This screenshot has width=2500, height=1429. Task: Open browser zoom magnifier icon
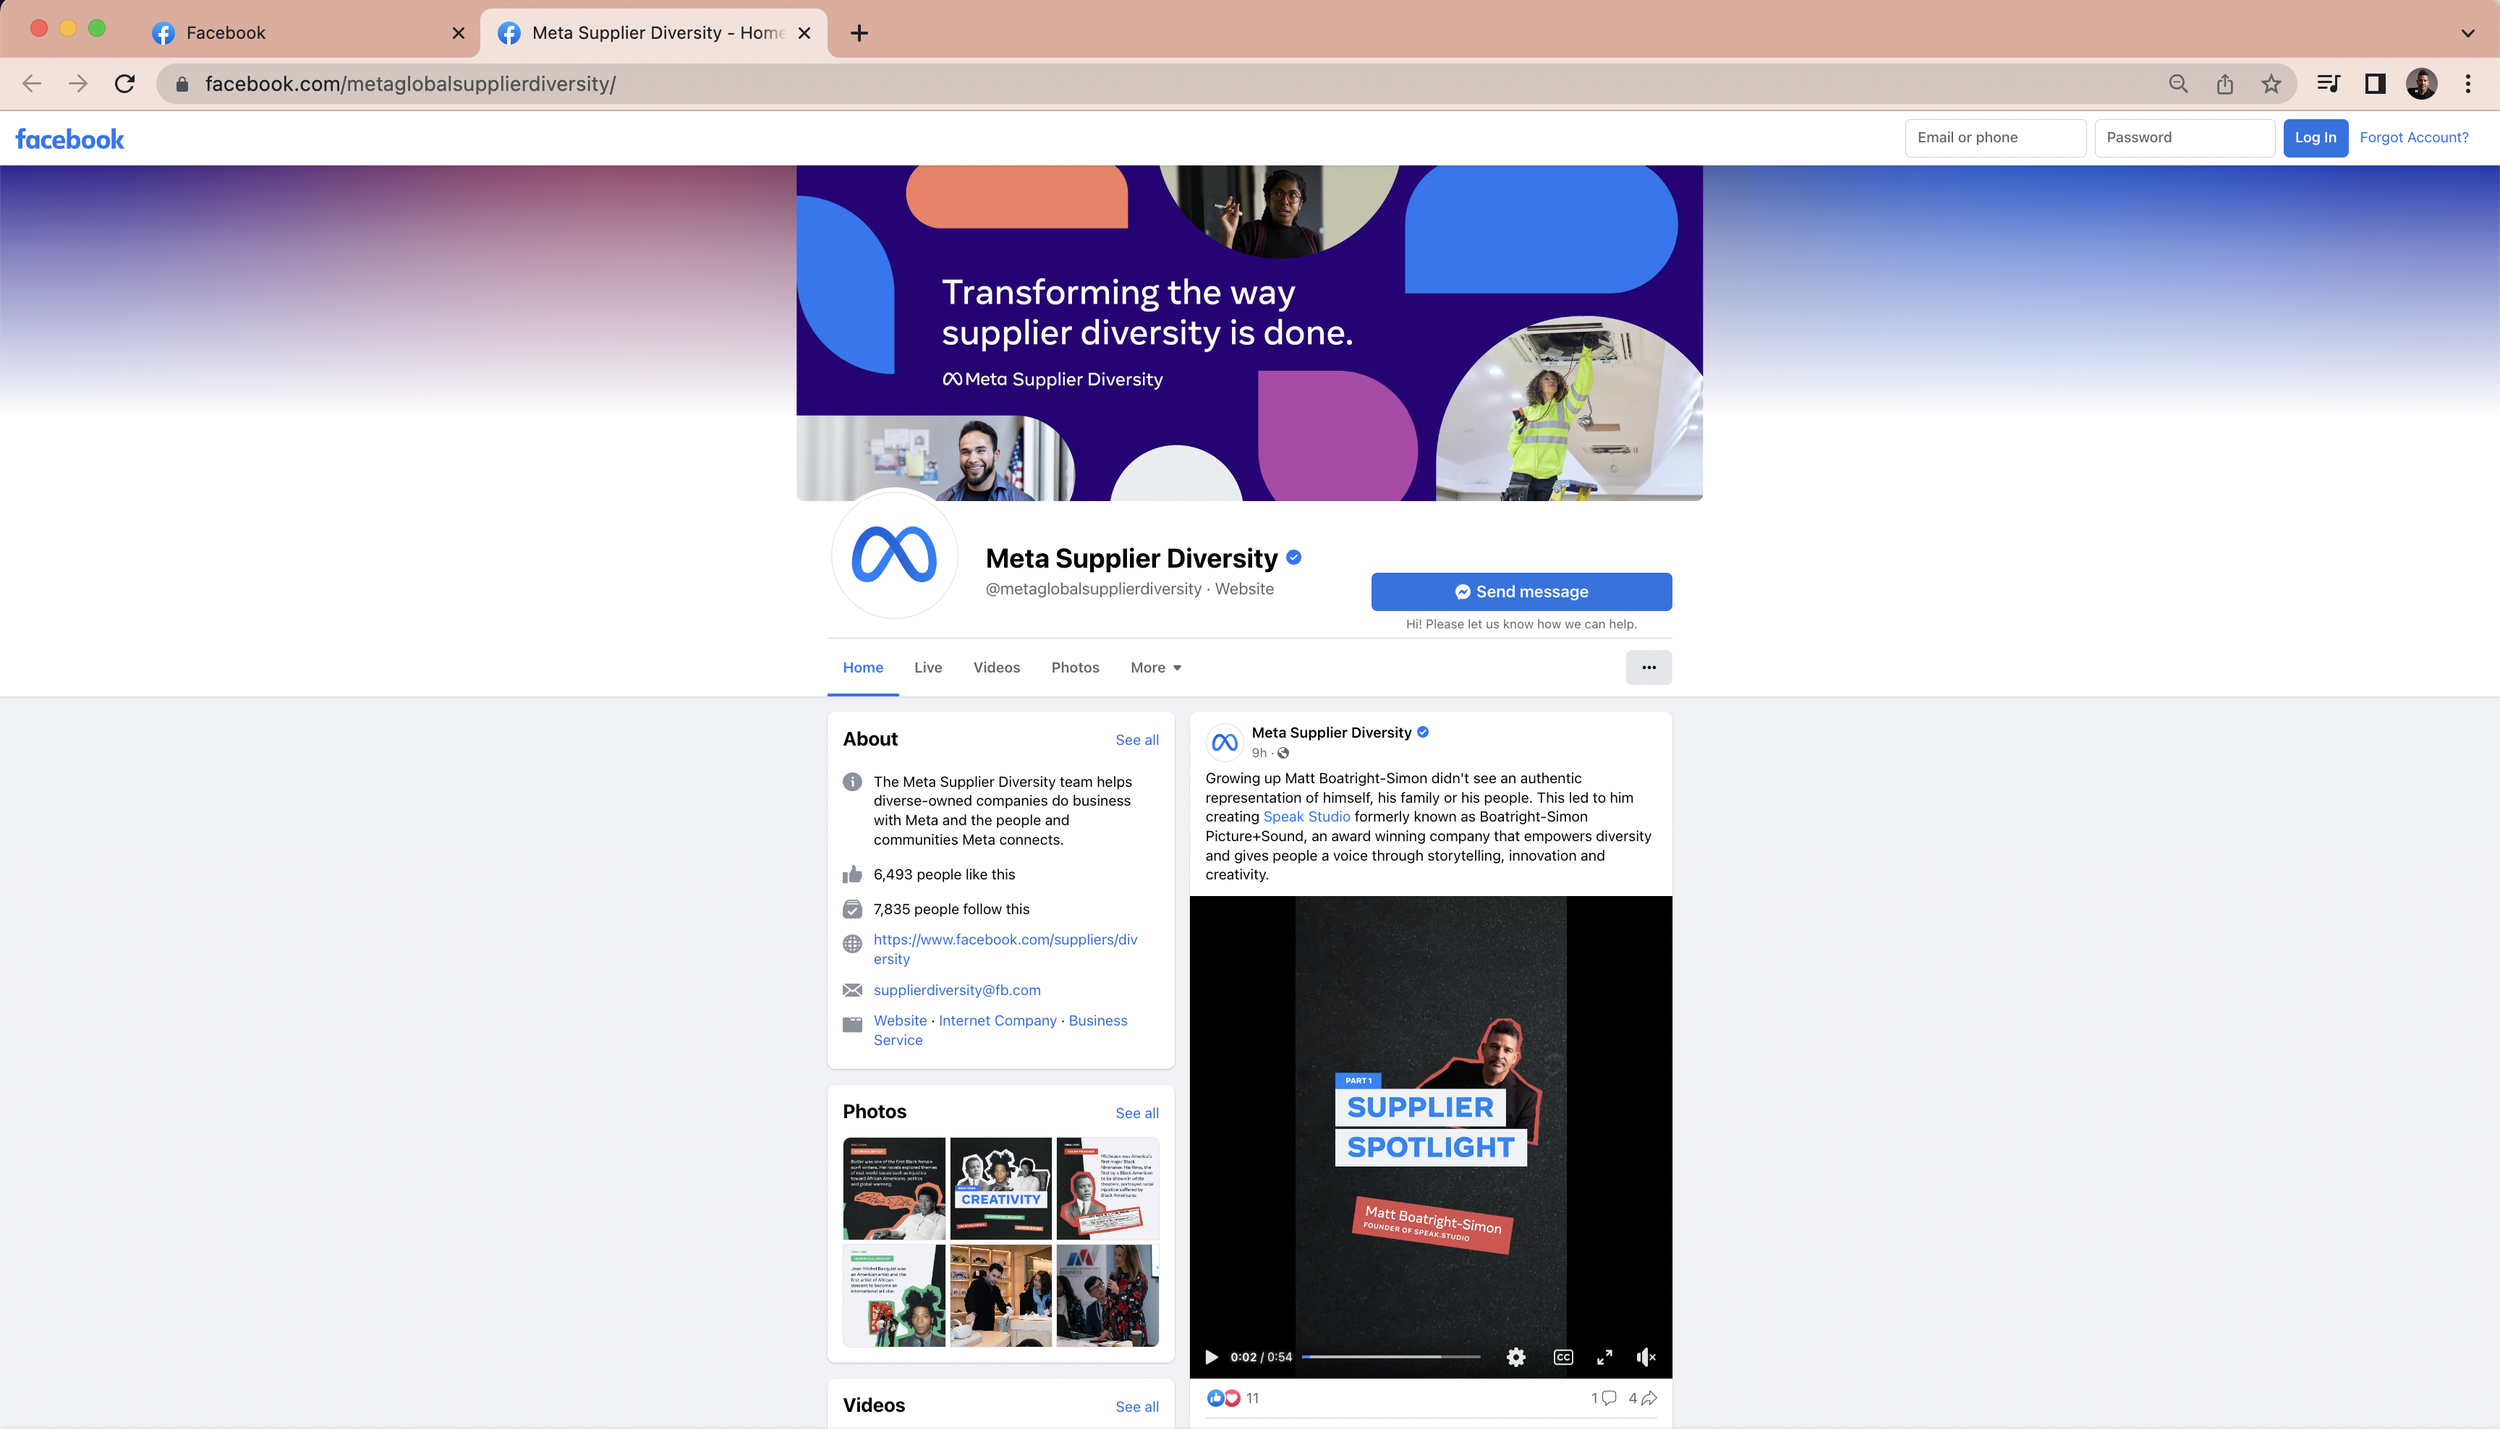[x=2178, y=84]
